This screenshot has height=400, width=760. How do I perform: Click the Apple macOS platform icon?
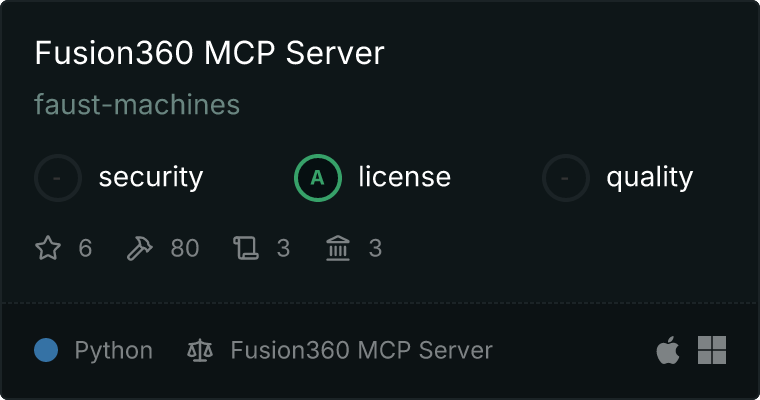(668, 350)
